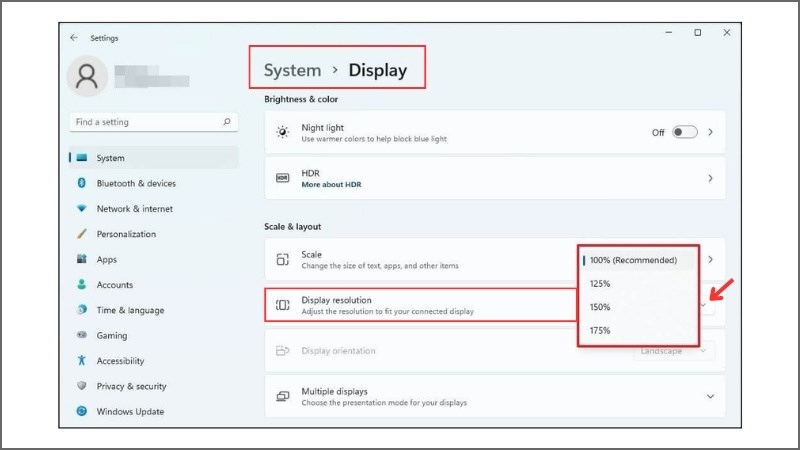Viewport: 800px width, 450px height.
Task: Expand the Multiple displays section
Action: pos(710,396)
